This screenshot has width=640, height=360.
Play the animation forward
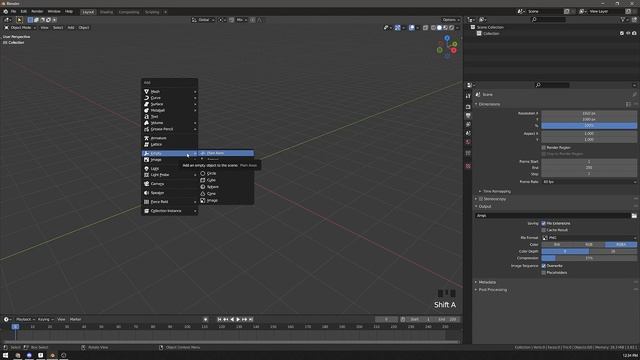pyautogui.click(x=238, y=320)
